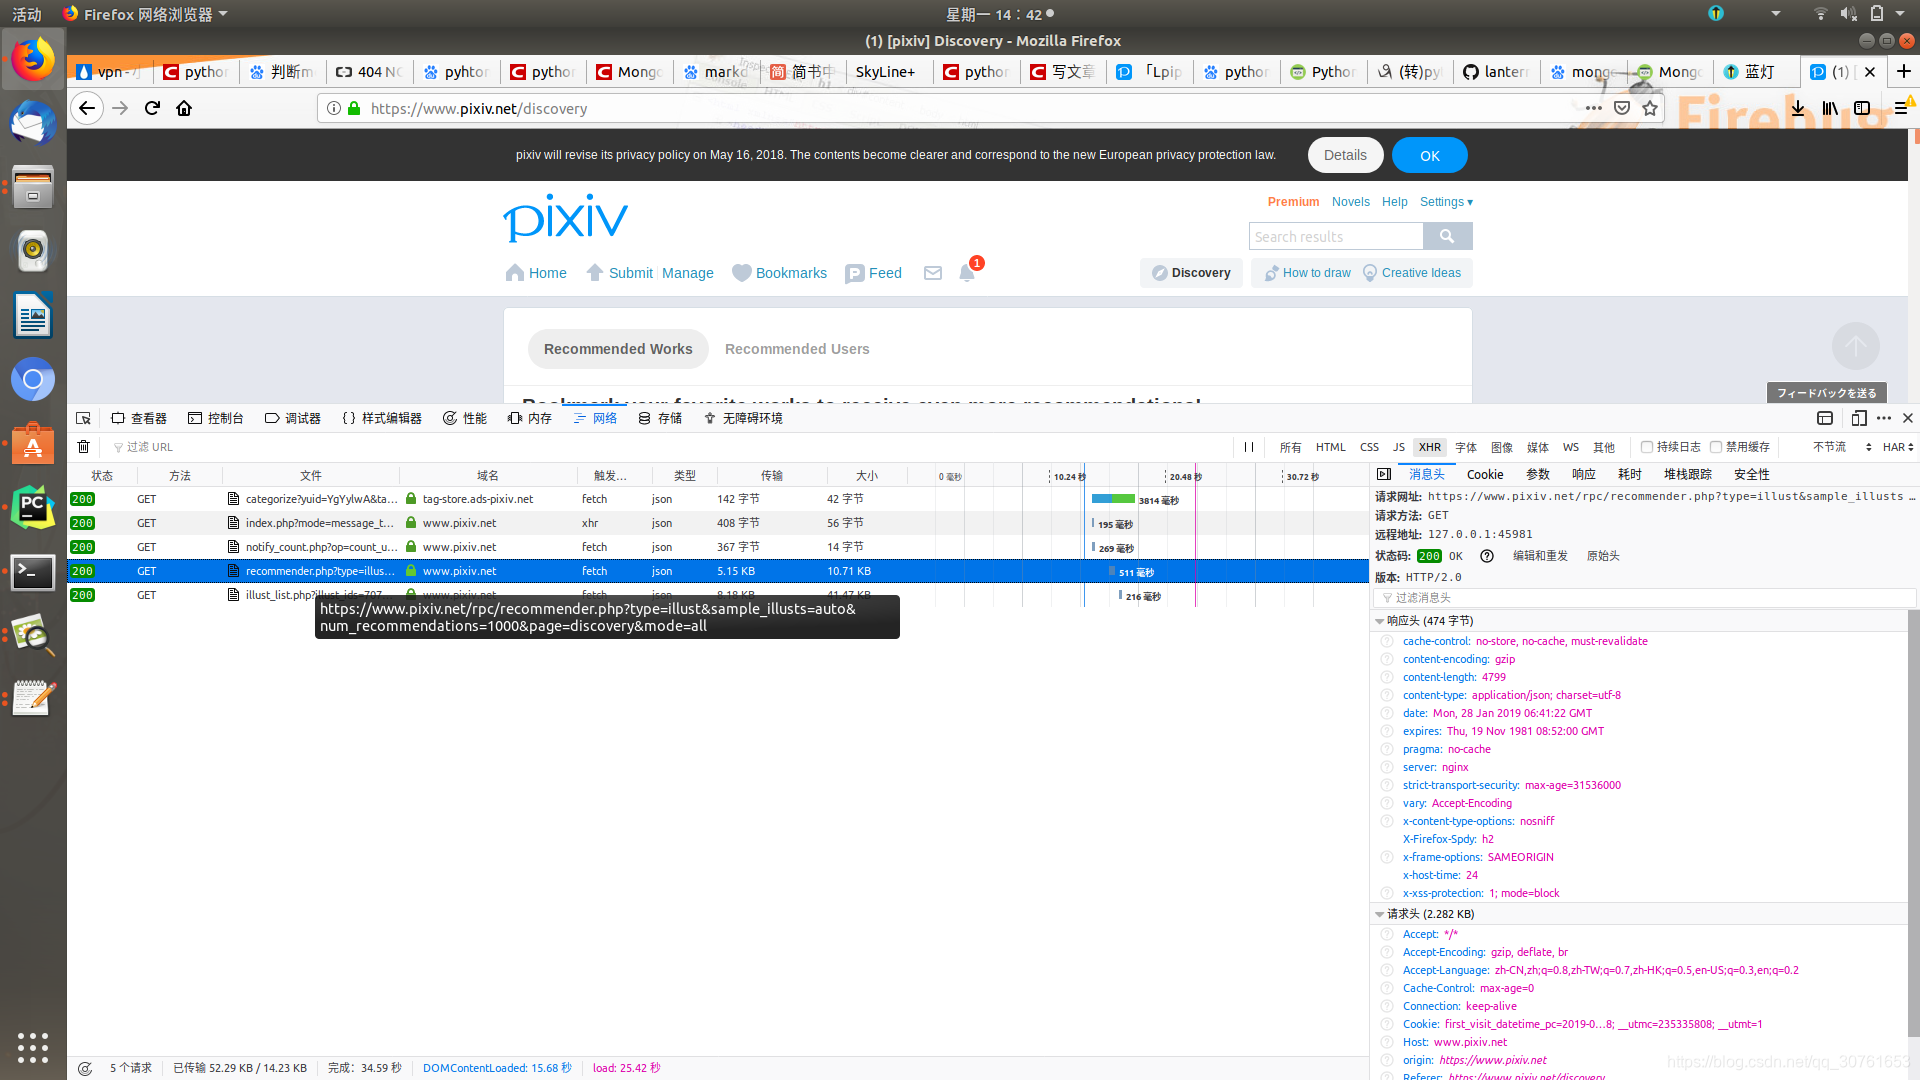Image resolution: width=1920 pixels, height=1080 pixels.
Task: Open Terminal from the dock
Action: [33, 572]
